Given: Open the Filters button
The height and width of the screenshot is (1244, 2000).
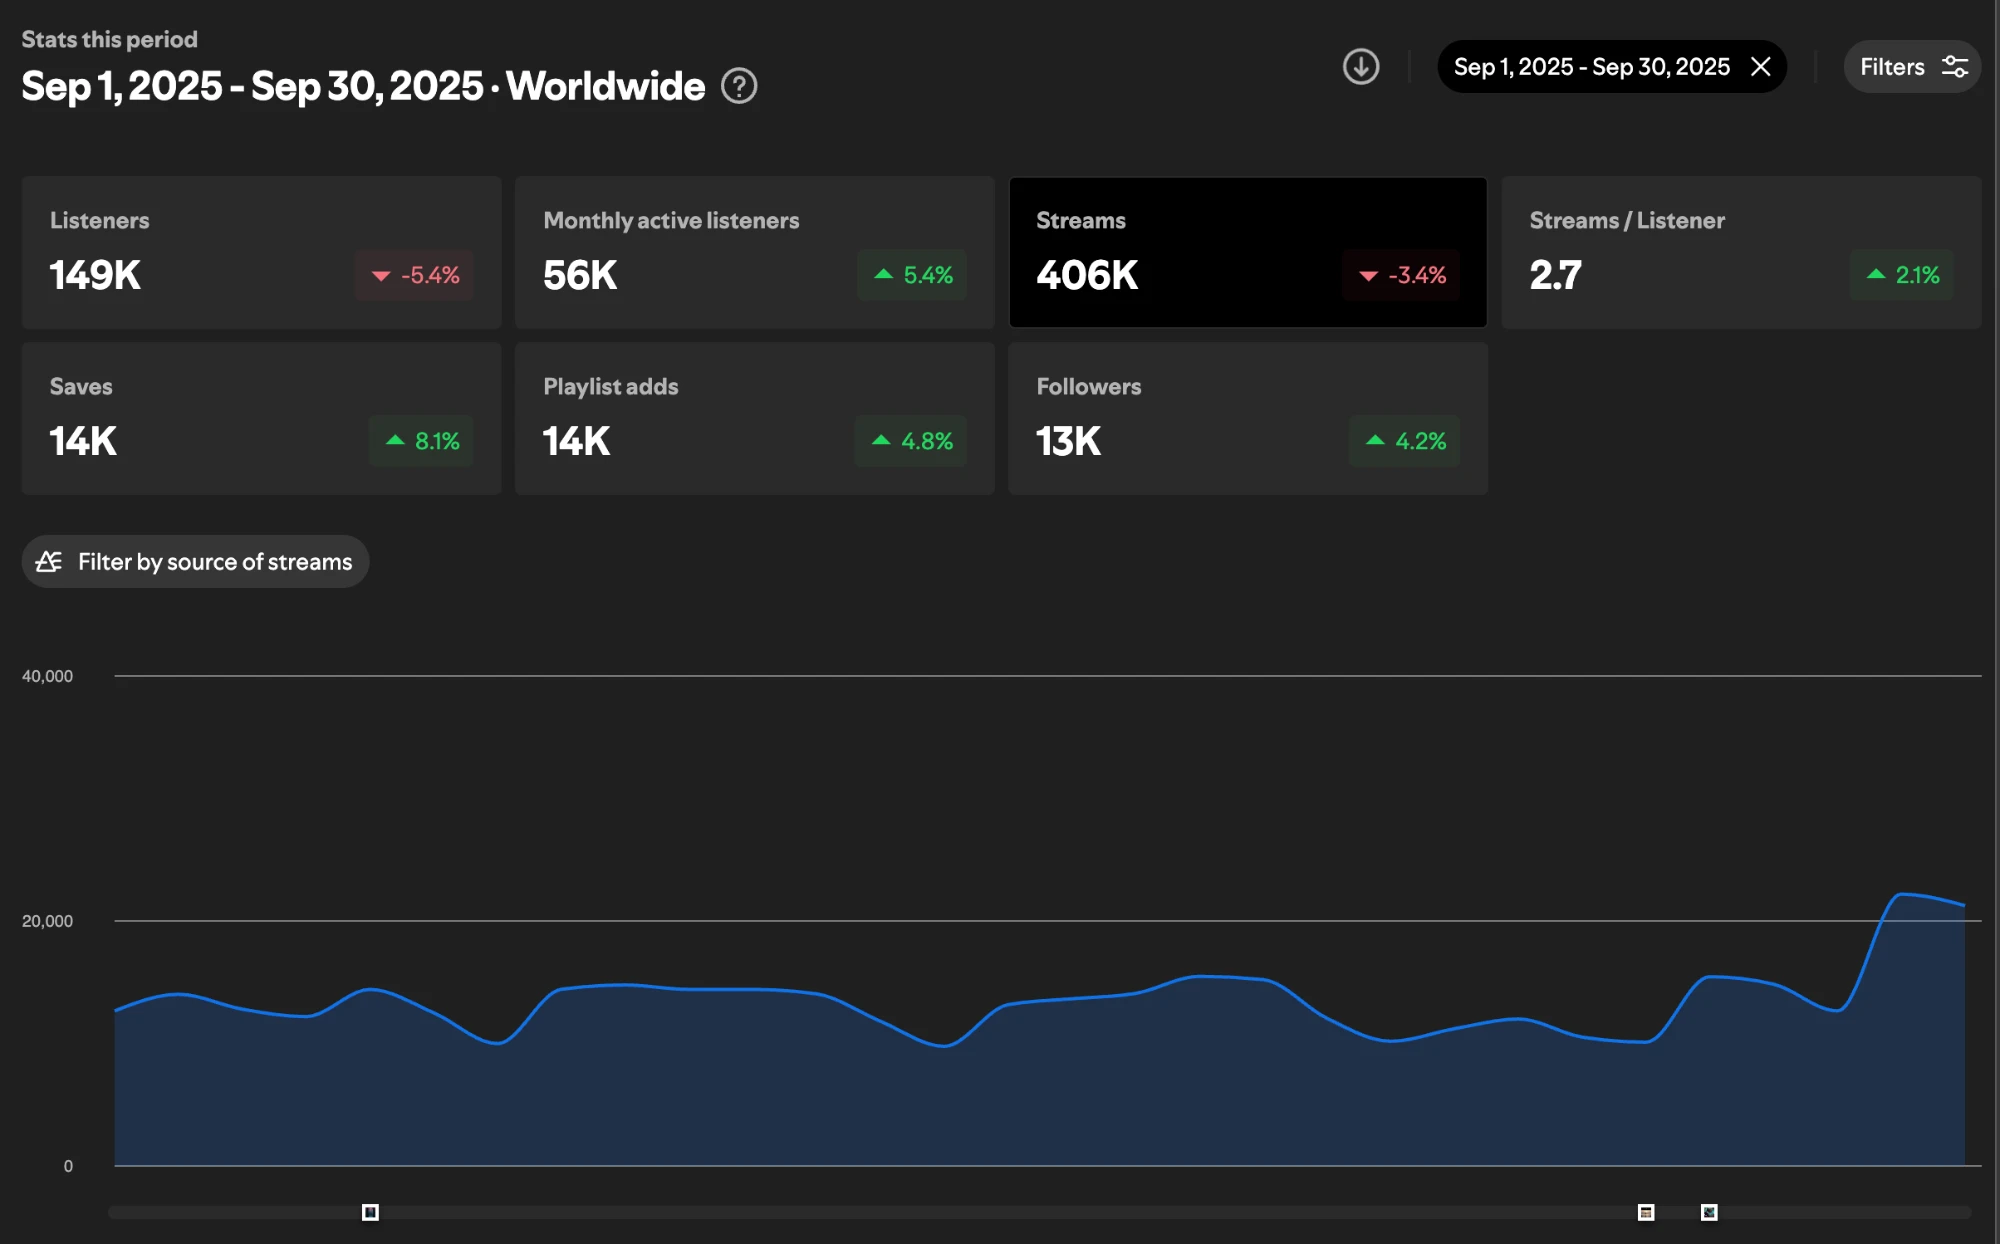Looking at the screenshot, I should 1912,67.
